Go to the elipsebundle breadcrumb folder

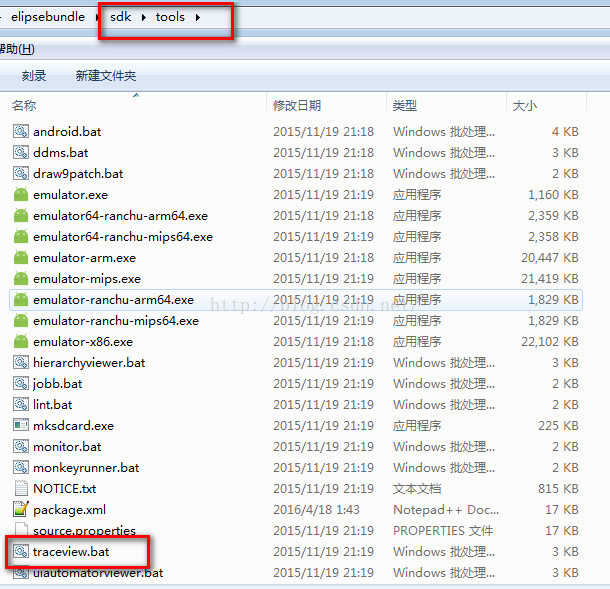48,17
